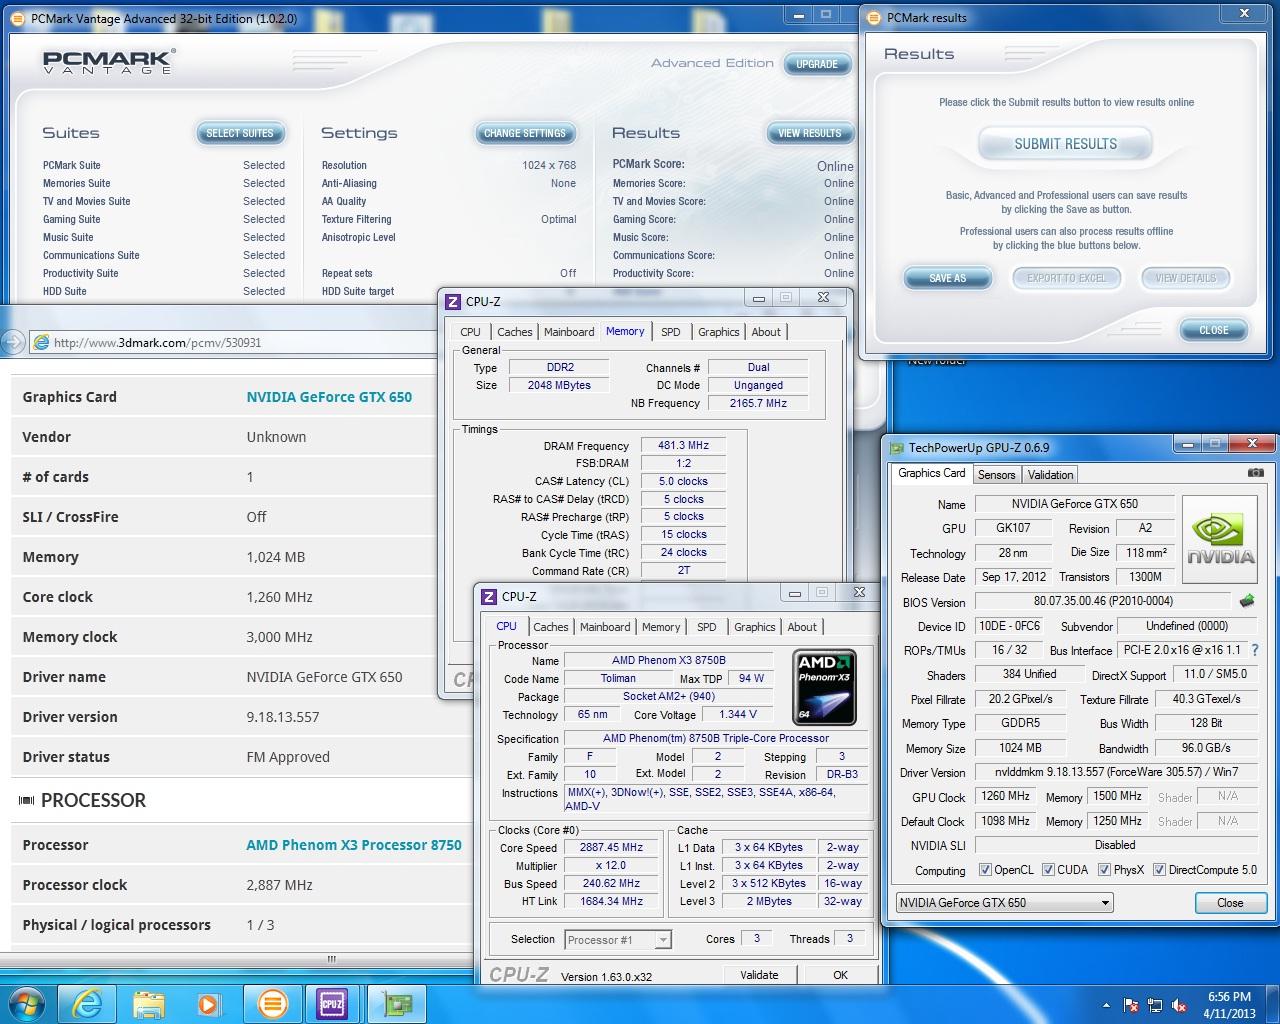Screen dimensions: 1280x1024
Task: Click the PCMark Vantage main window title icon
Action: tap(19, 17)
